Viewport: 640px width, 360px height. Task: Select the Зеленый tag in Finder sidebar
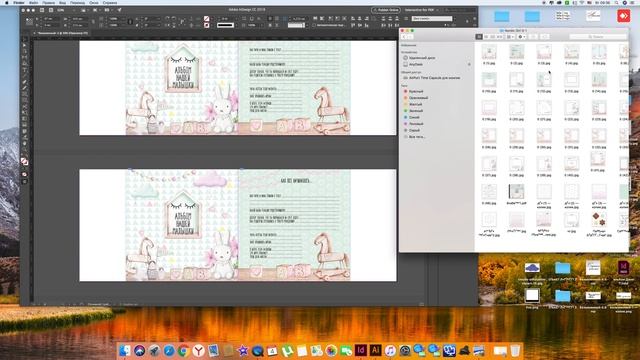coord(416,111)
